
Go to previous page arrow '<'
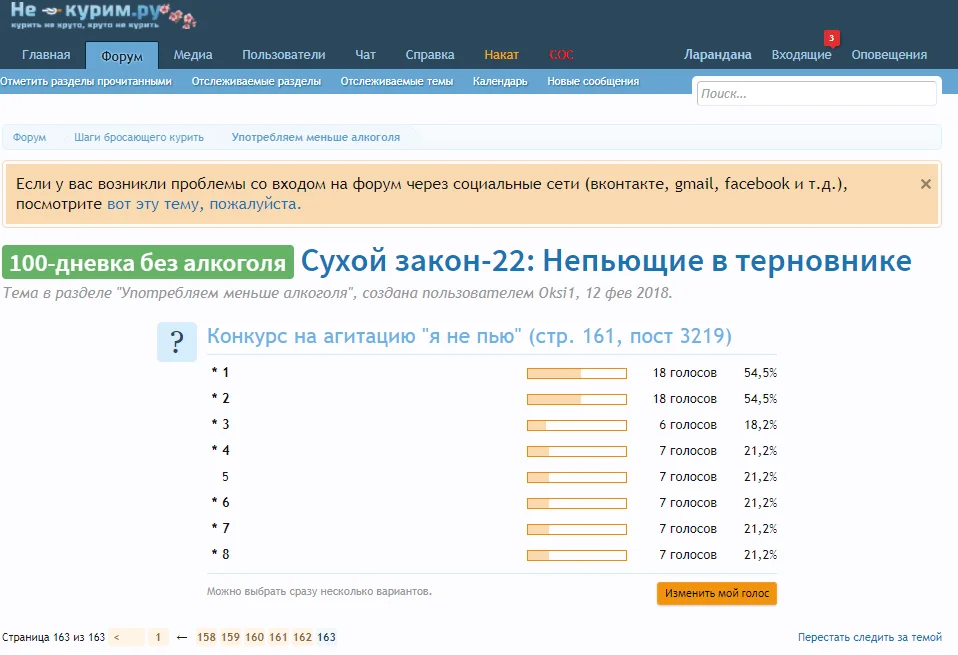pyautogui.click(x=126, y=637)
